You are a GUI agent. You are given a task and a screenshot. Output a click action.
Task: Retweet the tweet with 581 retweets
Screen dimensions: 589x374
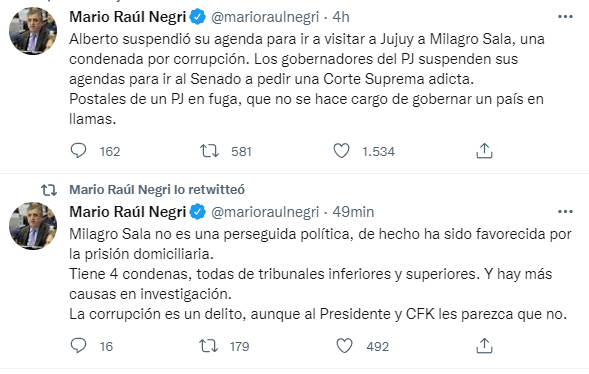pos(209,151)
